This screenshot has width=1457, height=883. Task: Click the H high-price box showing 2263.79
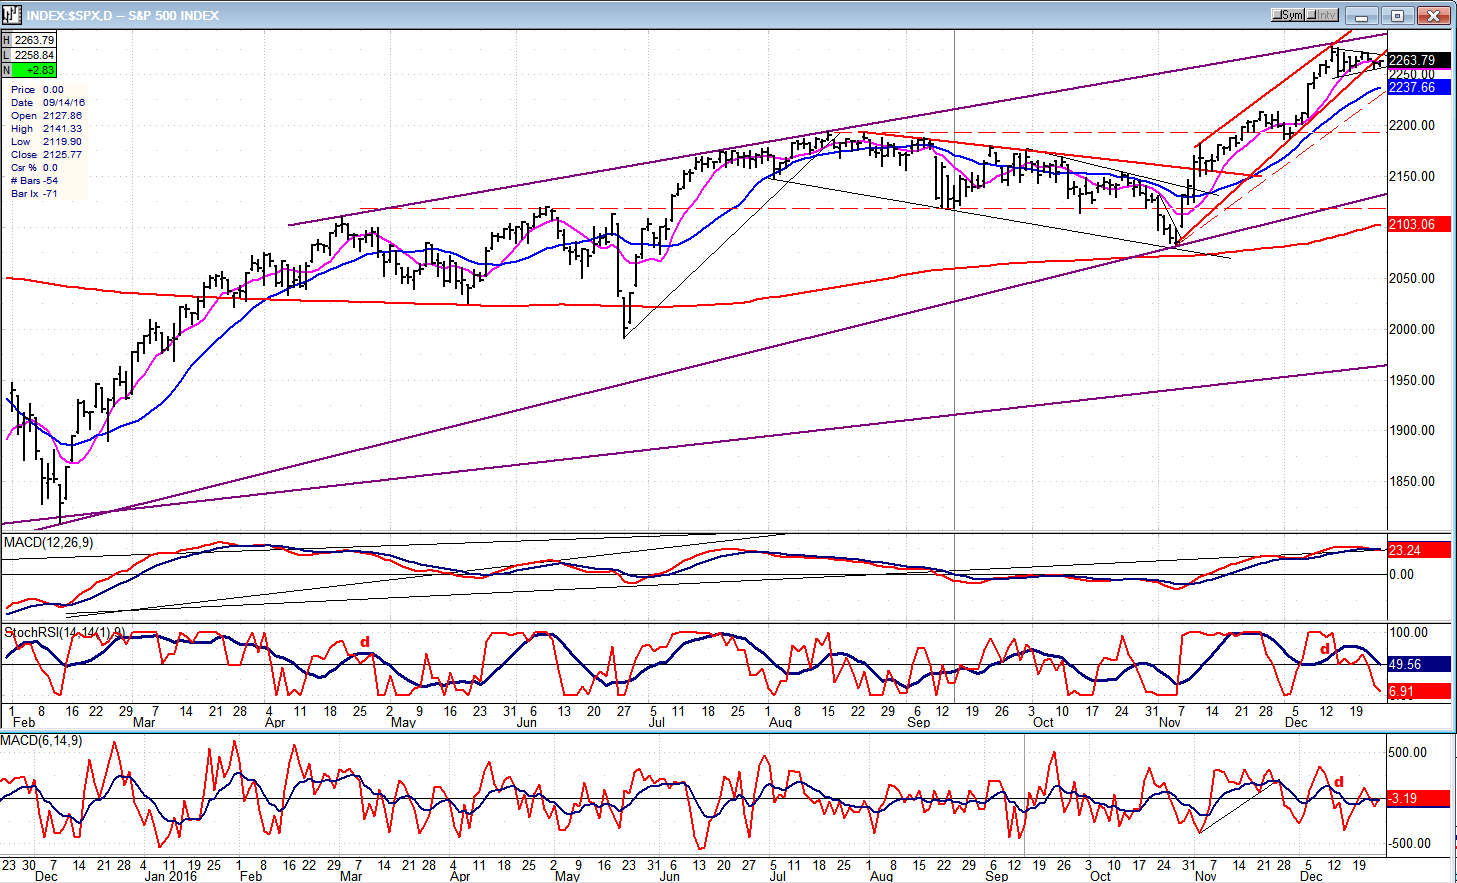point(29,41)
